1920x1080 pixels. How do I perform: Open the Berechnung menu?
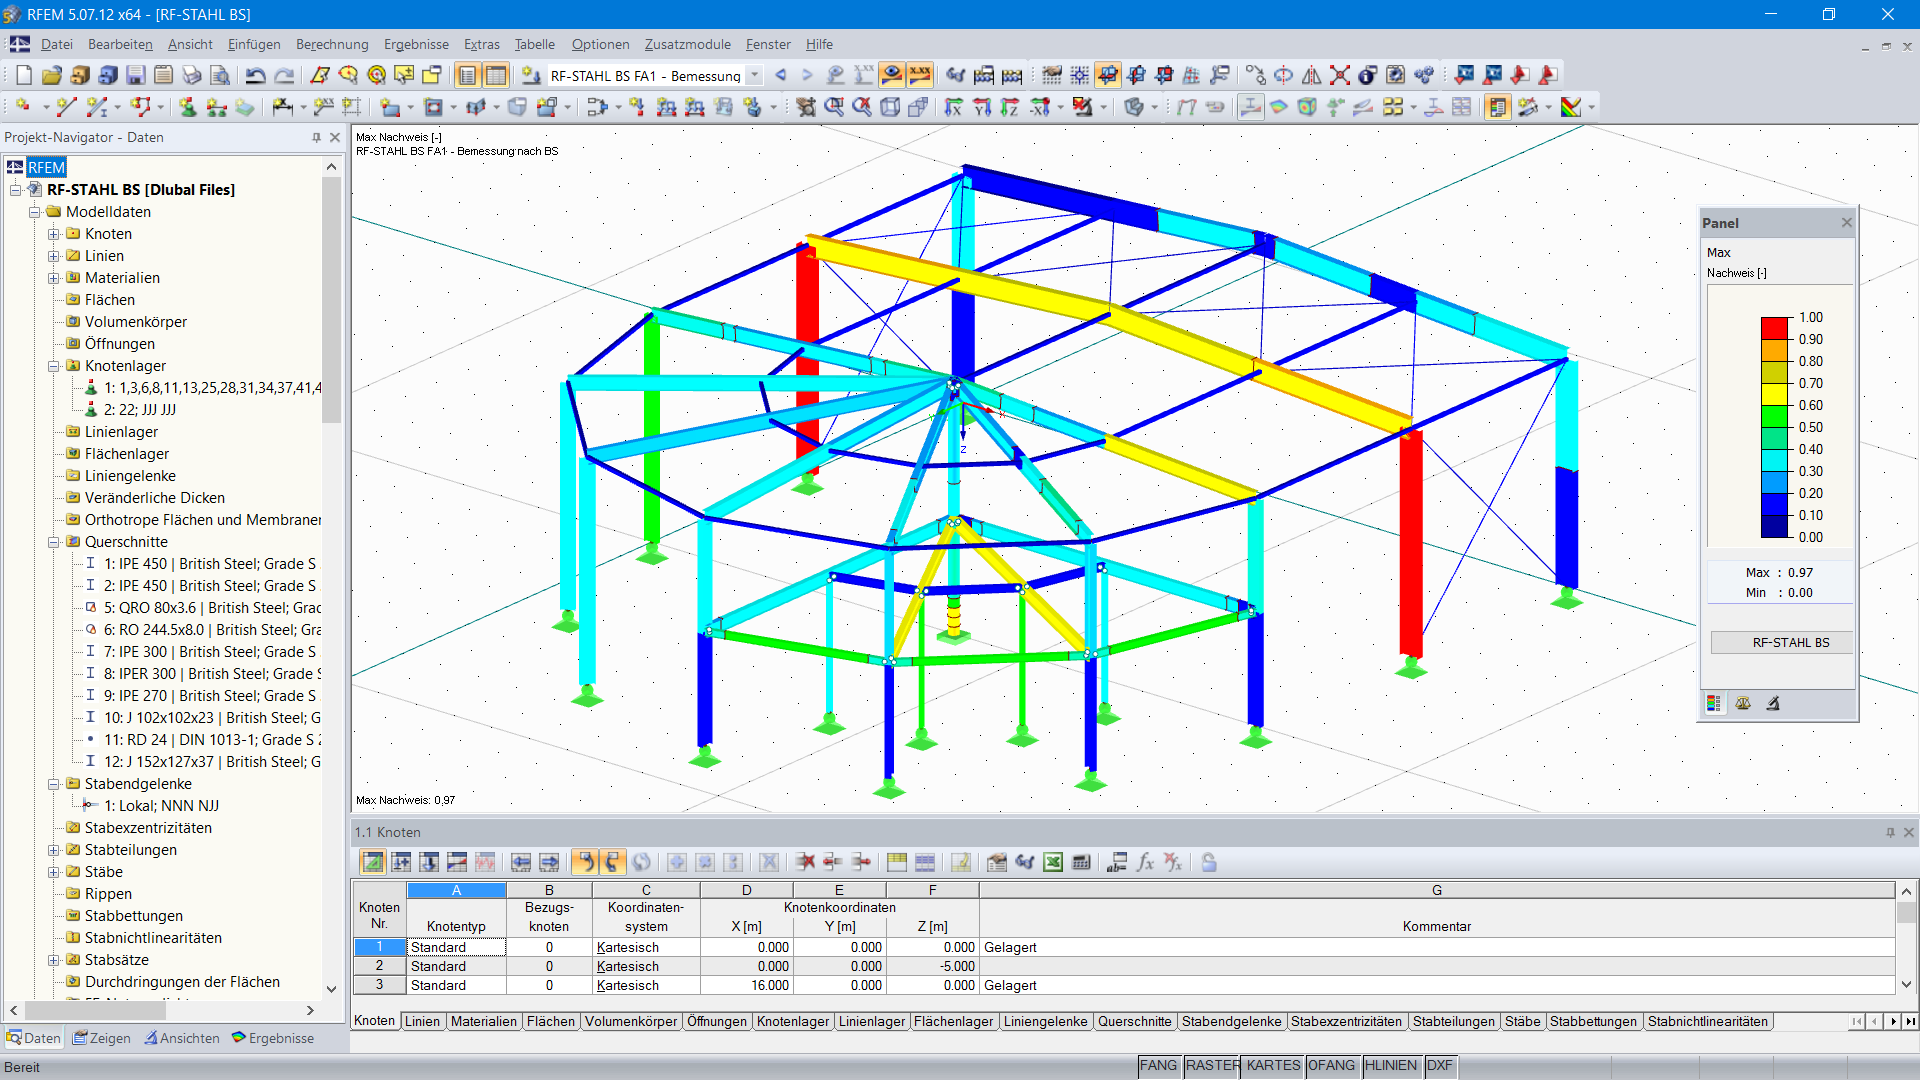tap(332, 44)
